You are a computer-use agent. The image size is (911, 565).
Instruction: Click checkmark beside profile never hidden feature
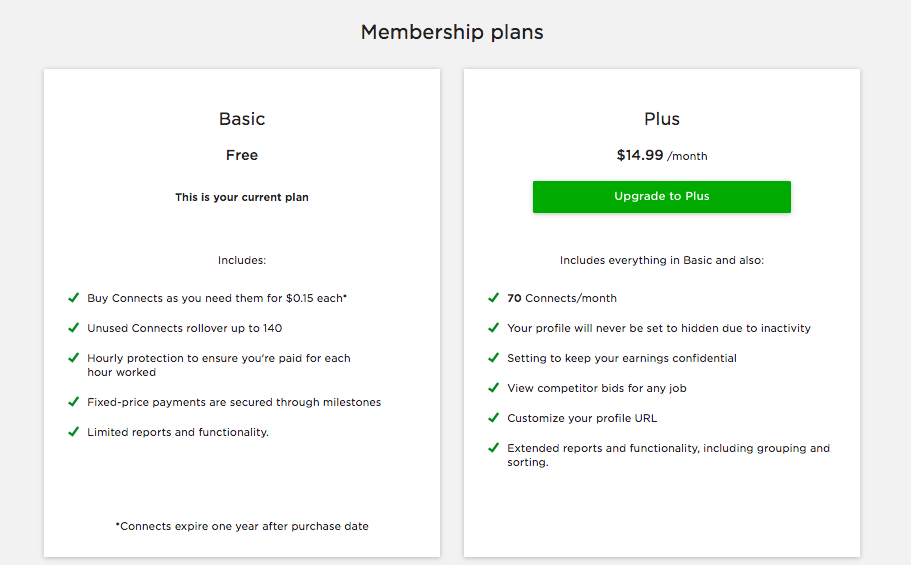click(493, 328)
